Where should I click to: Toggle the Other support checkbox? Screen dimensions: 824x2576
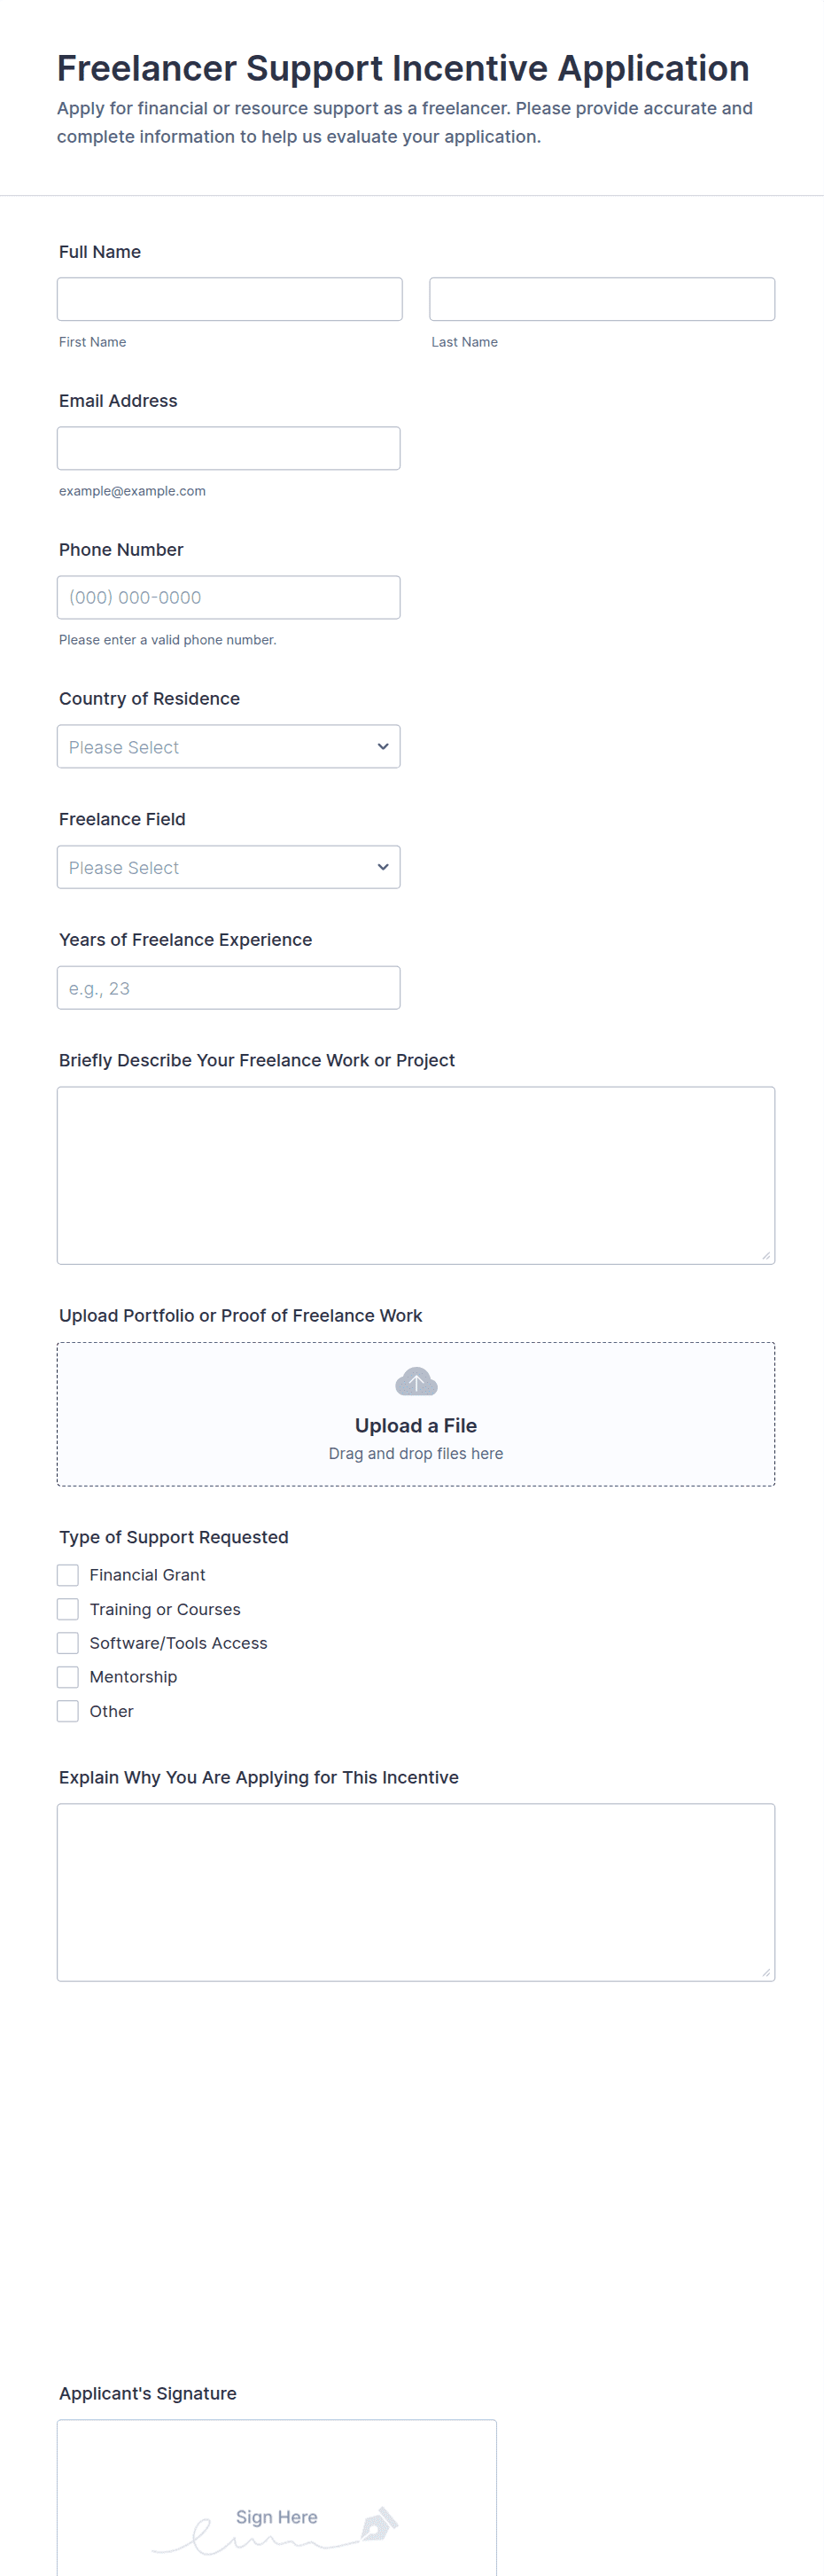[x=68, y=1711]
